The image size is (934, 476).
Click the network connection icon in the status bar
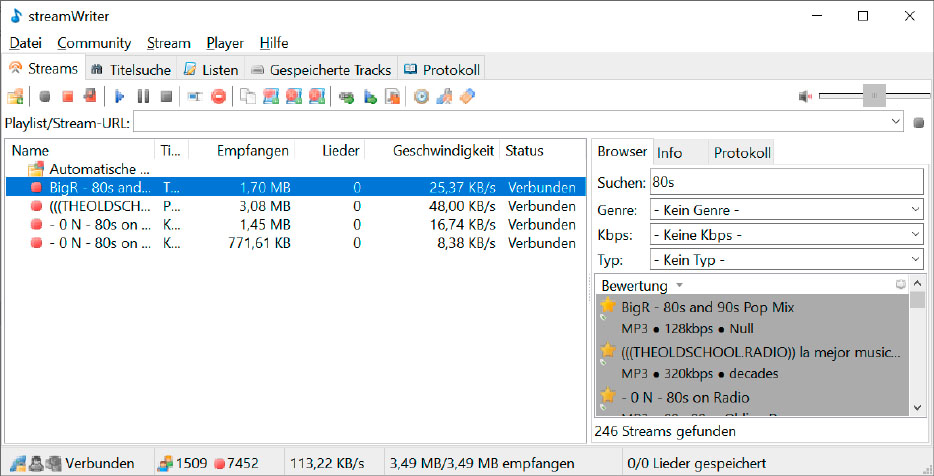pos(17,463)
